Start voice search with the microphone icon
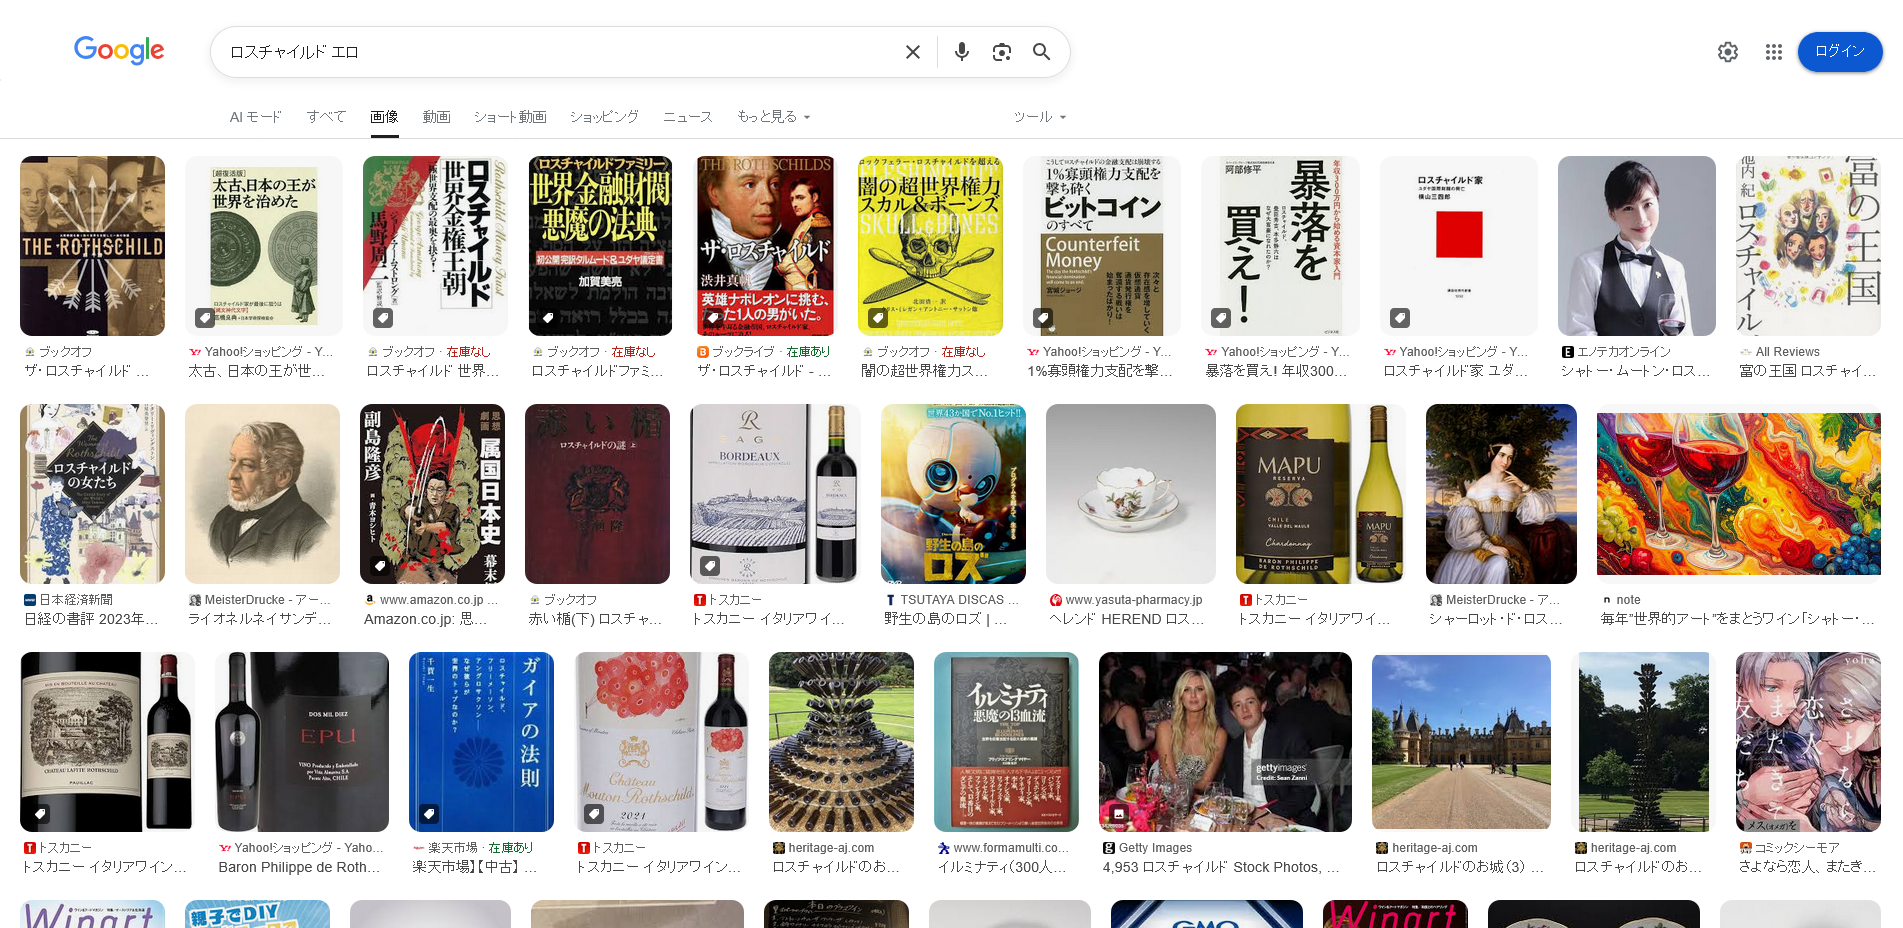Image resolution: width=1903 pixels, height=928 pixels. tap(961, 52)
